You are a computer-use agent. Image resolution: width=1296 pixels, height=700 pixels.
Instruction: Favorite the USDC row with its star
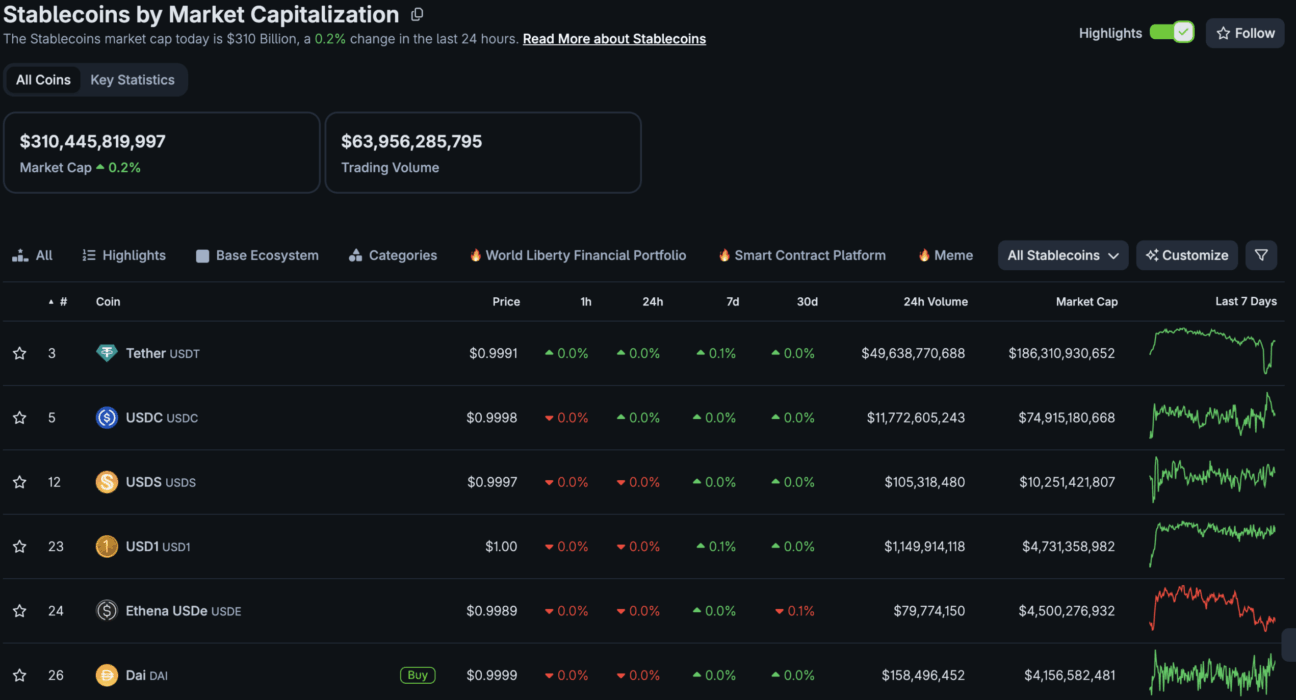pyautogui.click(x=19, y=418)
